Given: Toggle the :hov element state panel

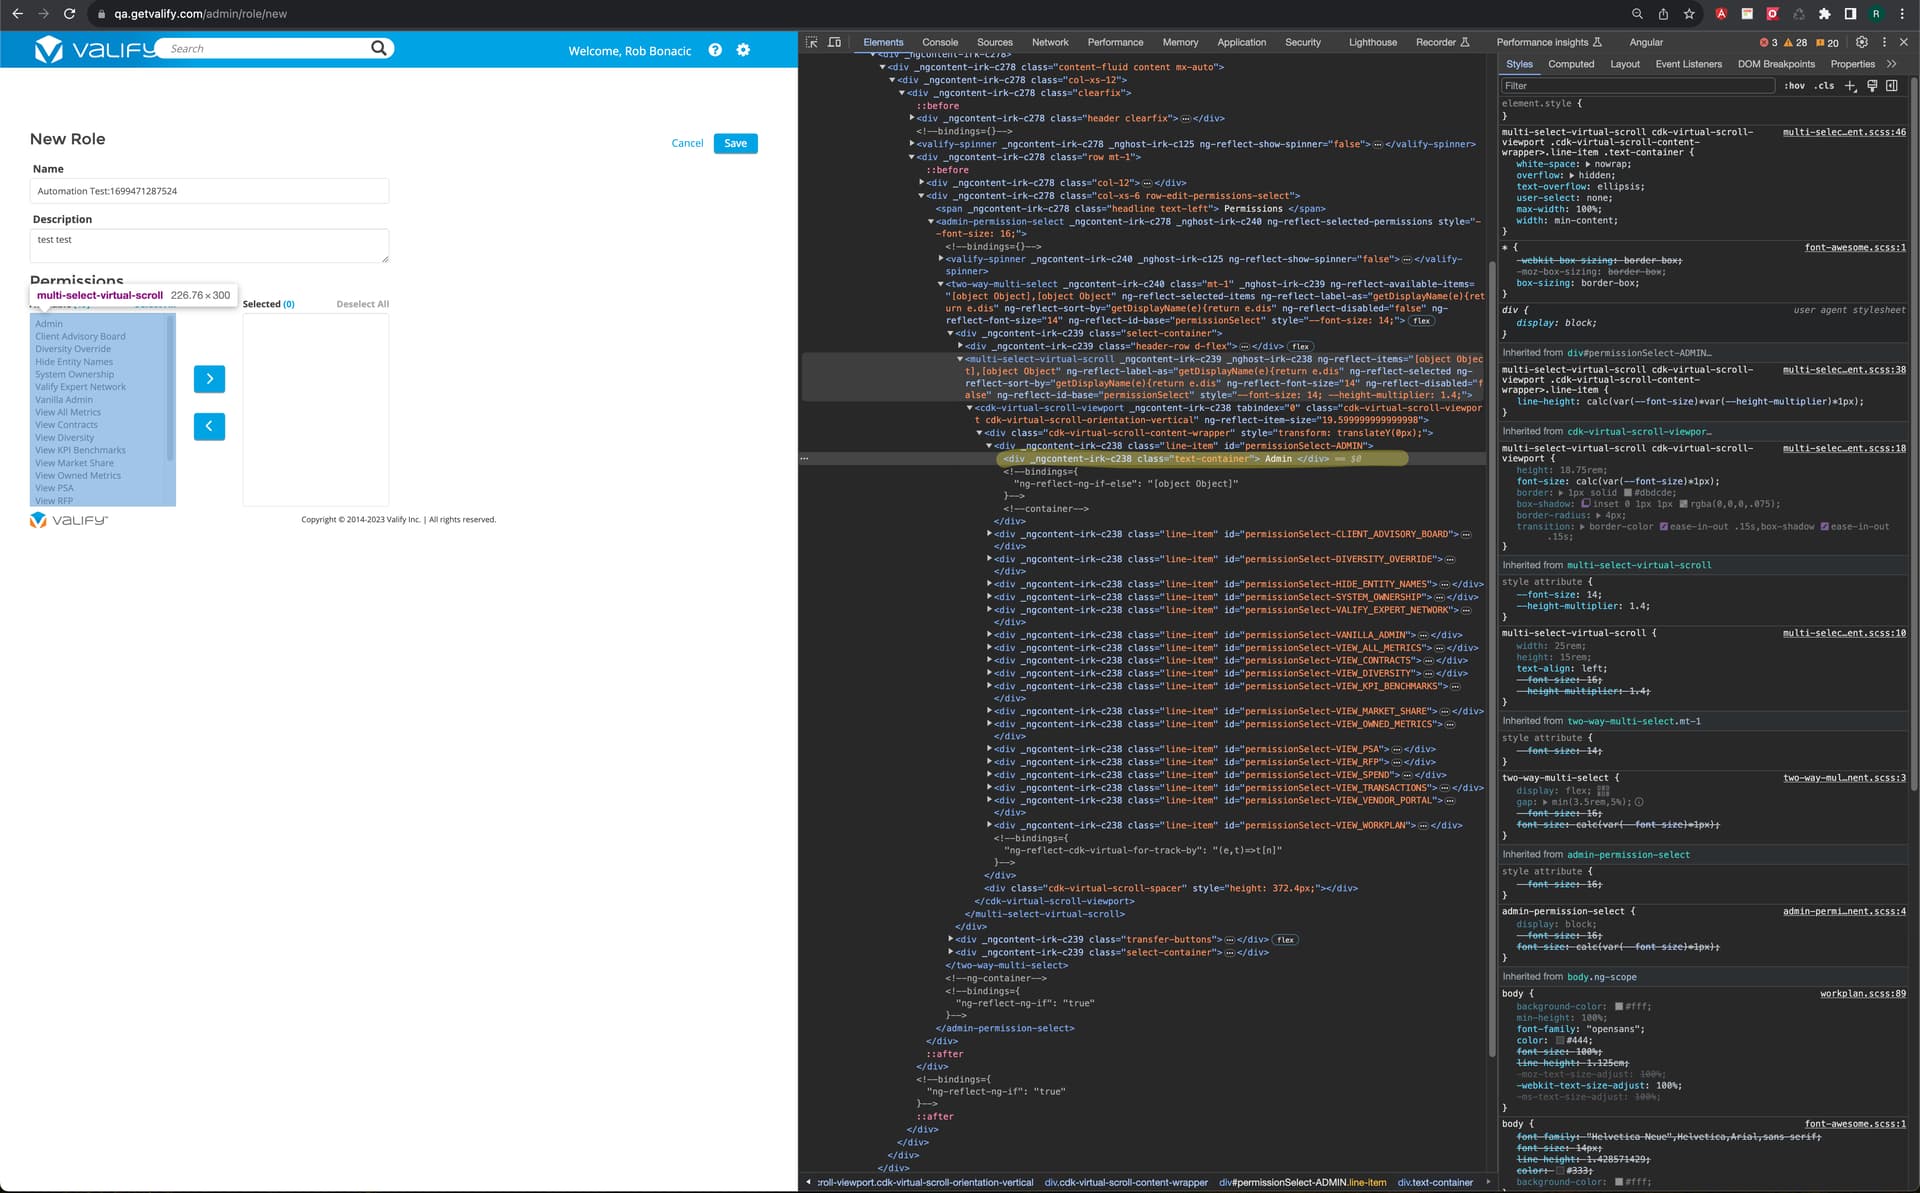Looking at the screenshot, I should [1795, 86].
